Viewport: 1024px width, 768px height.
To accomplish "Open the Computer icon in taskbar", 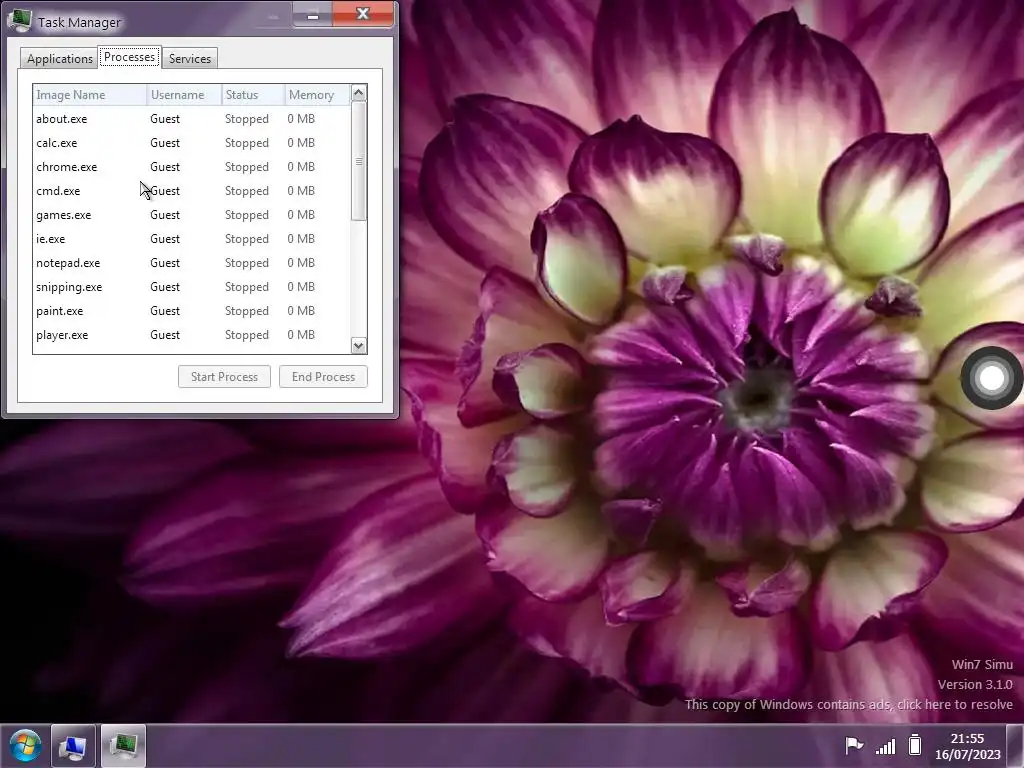I will pos(73,746).
